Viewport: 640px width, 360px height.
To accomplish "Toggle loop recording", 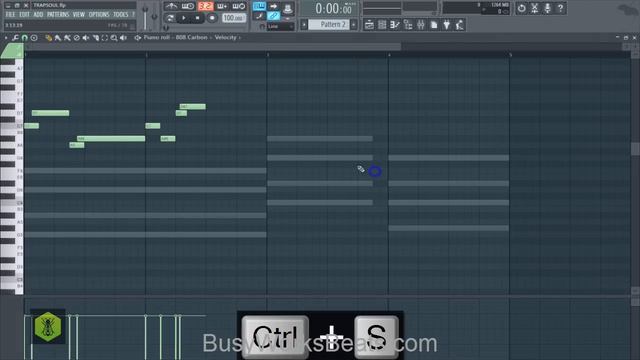I will (239, 6).
